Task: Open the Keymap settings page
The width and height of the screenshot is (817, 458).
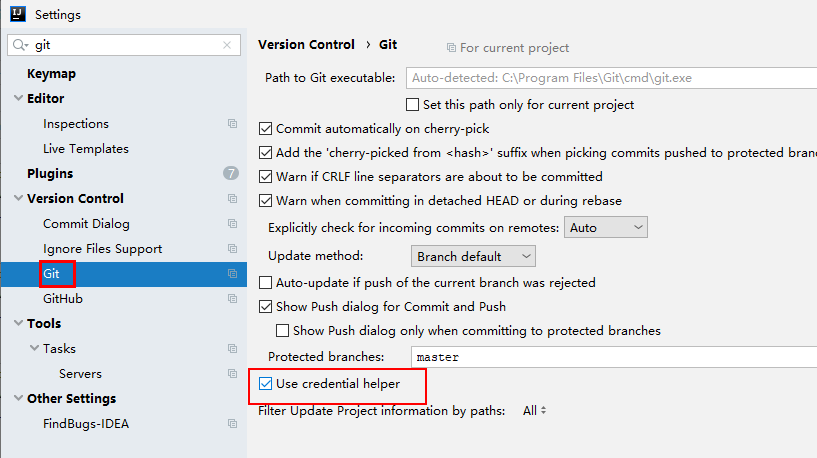Action: click(52, 73)
